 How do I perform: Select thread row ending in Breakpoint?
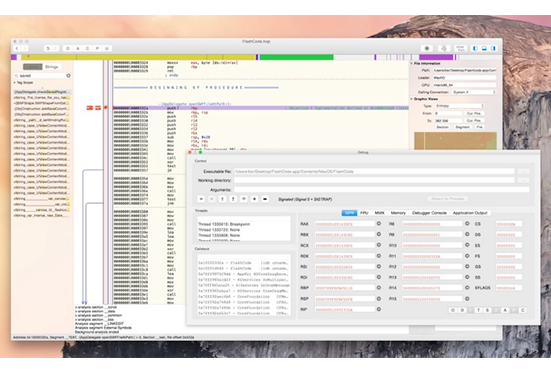click(x=244, y=224)
